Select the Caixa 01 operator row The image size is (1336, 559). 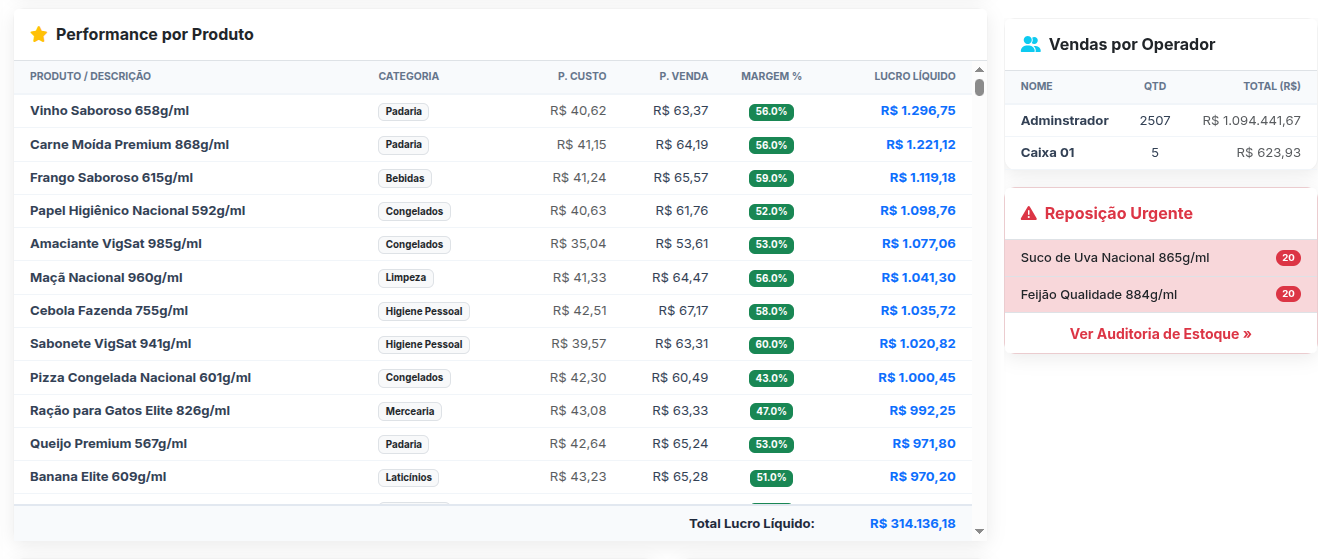pos(1161,153)
